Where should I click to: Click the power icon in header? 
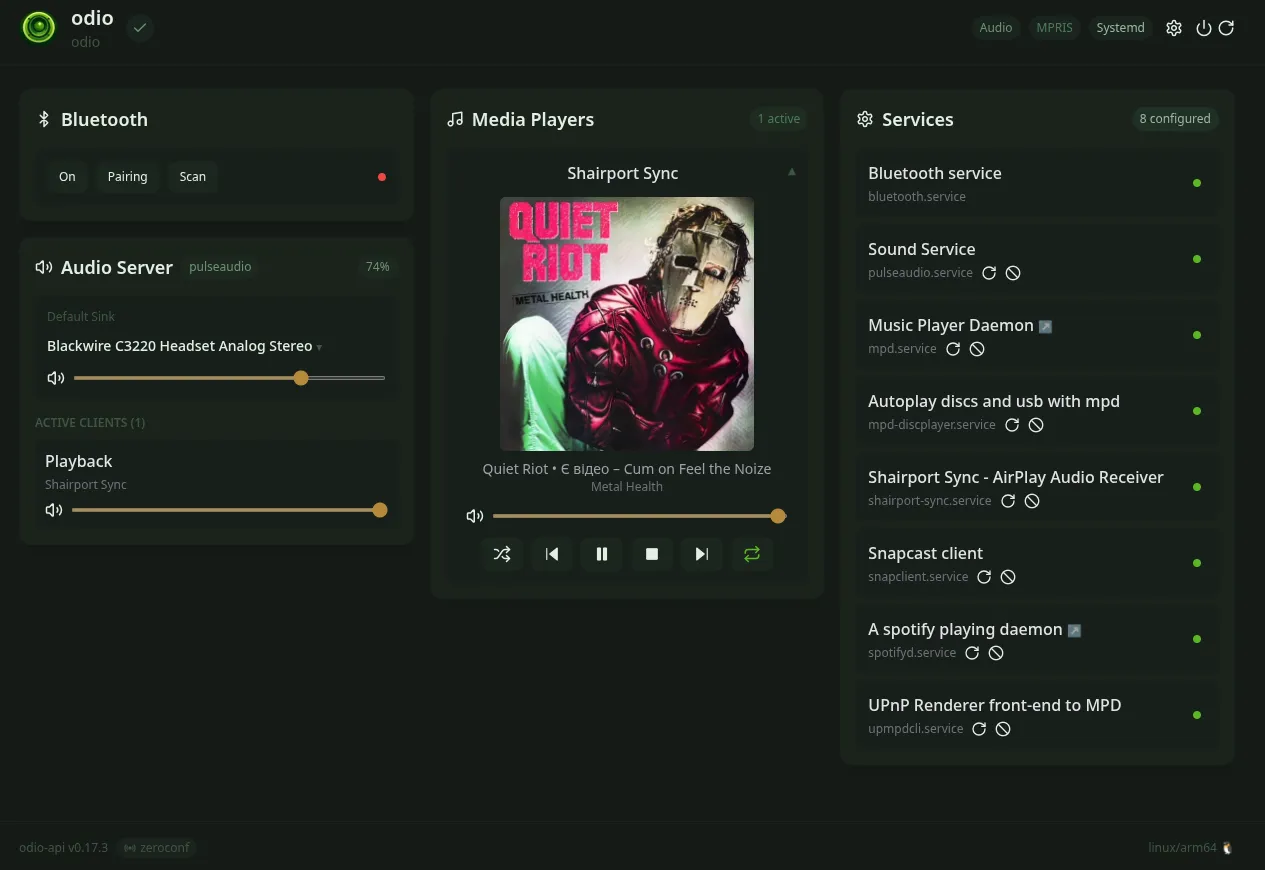1204,28
